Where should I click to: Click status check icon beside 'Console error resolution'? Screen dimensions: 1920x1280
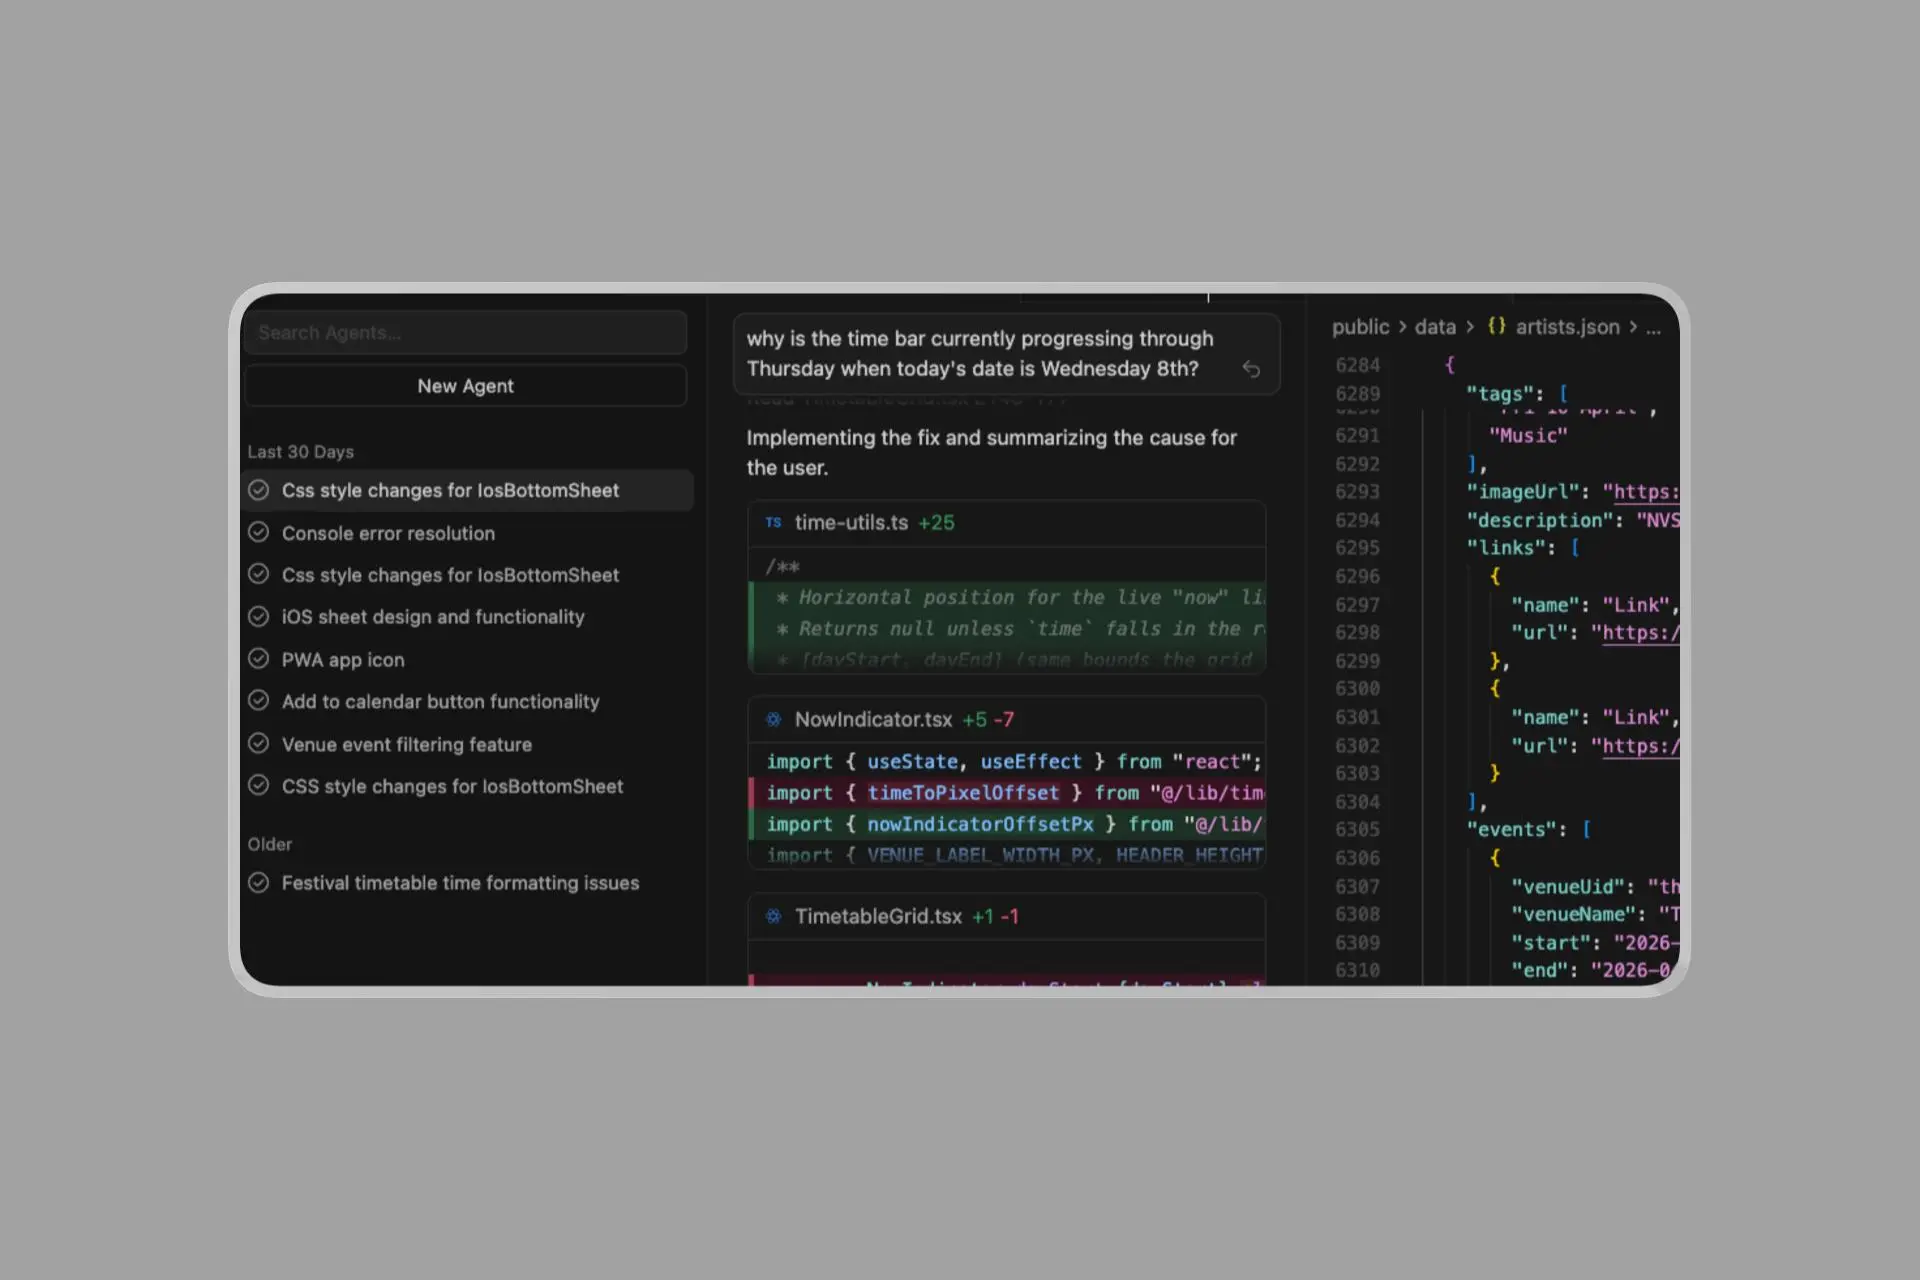coord(259,532)
